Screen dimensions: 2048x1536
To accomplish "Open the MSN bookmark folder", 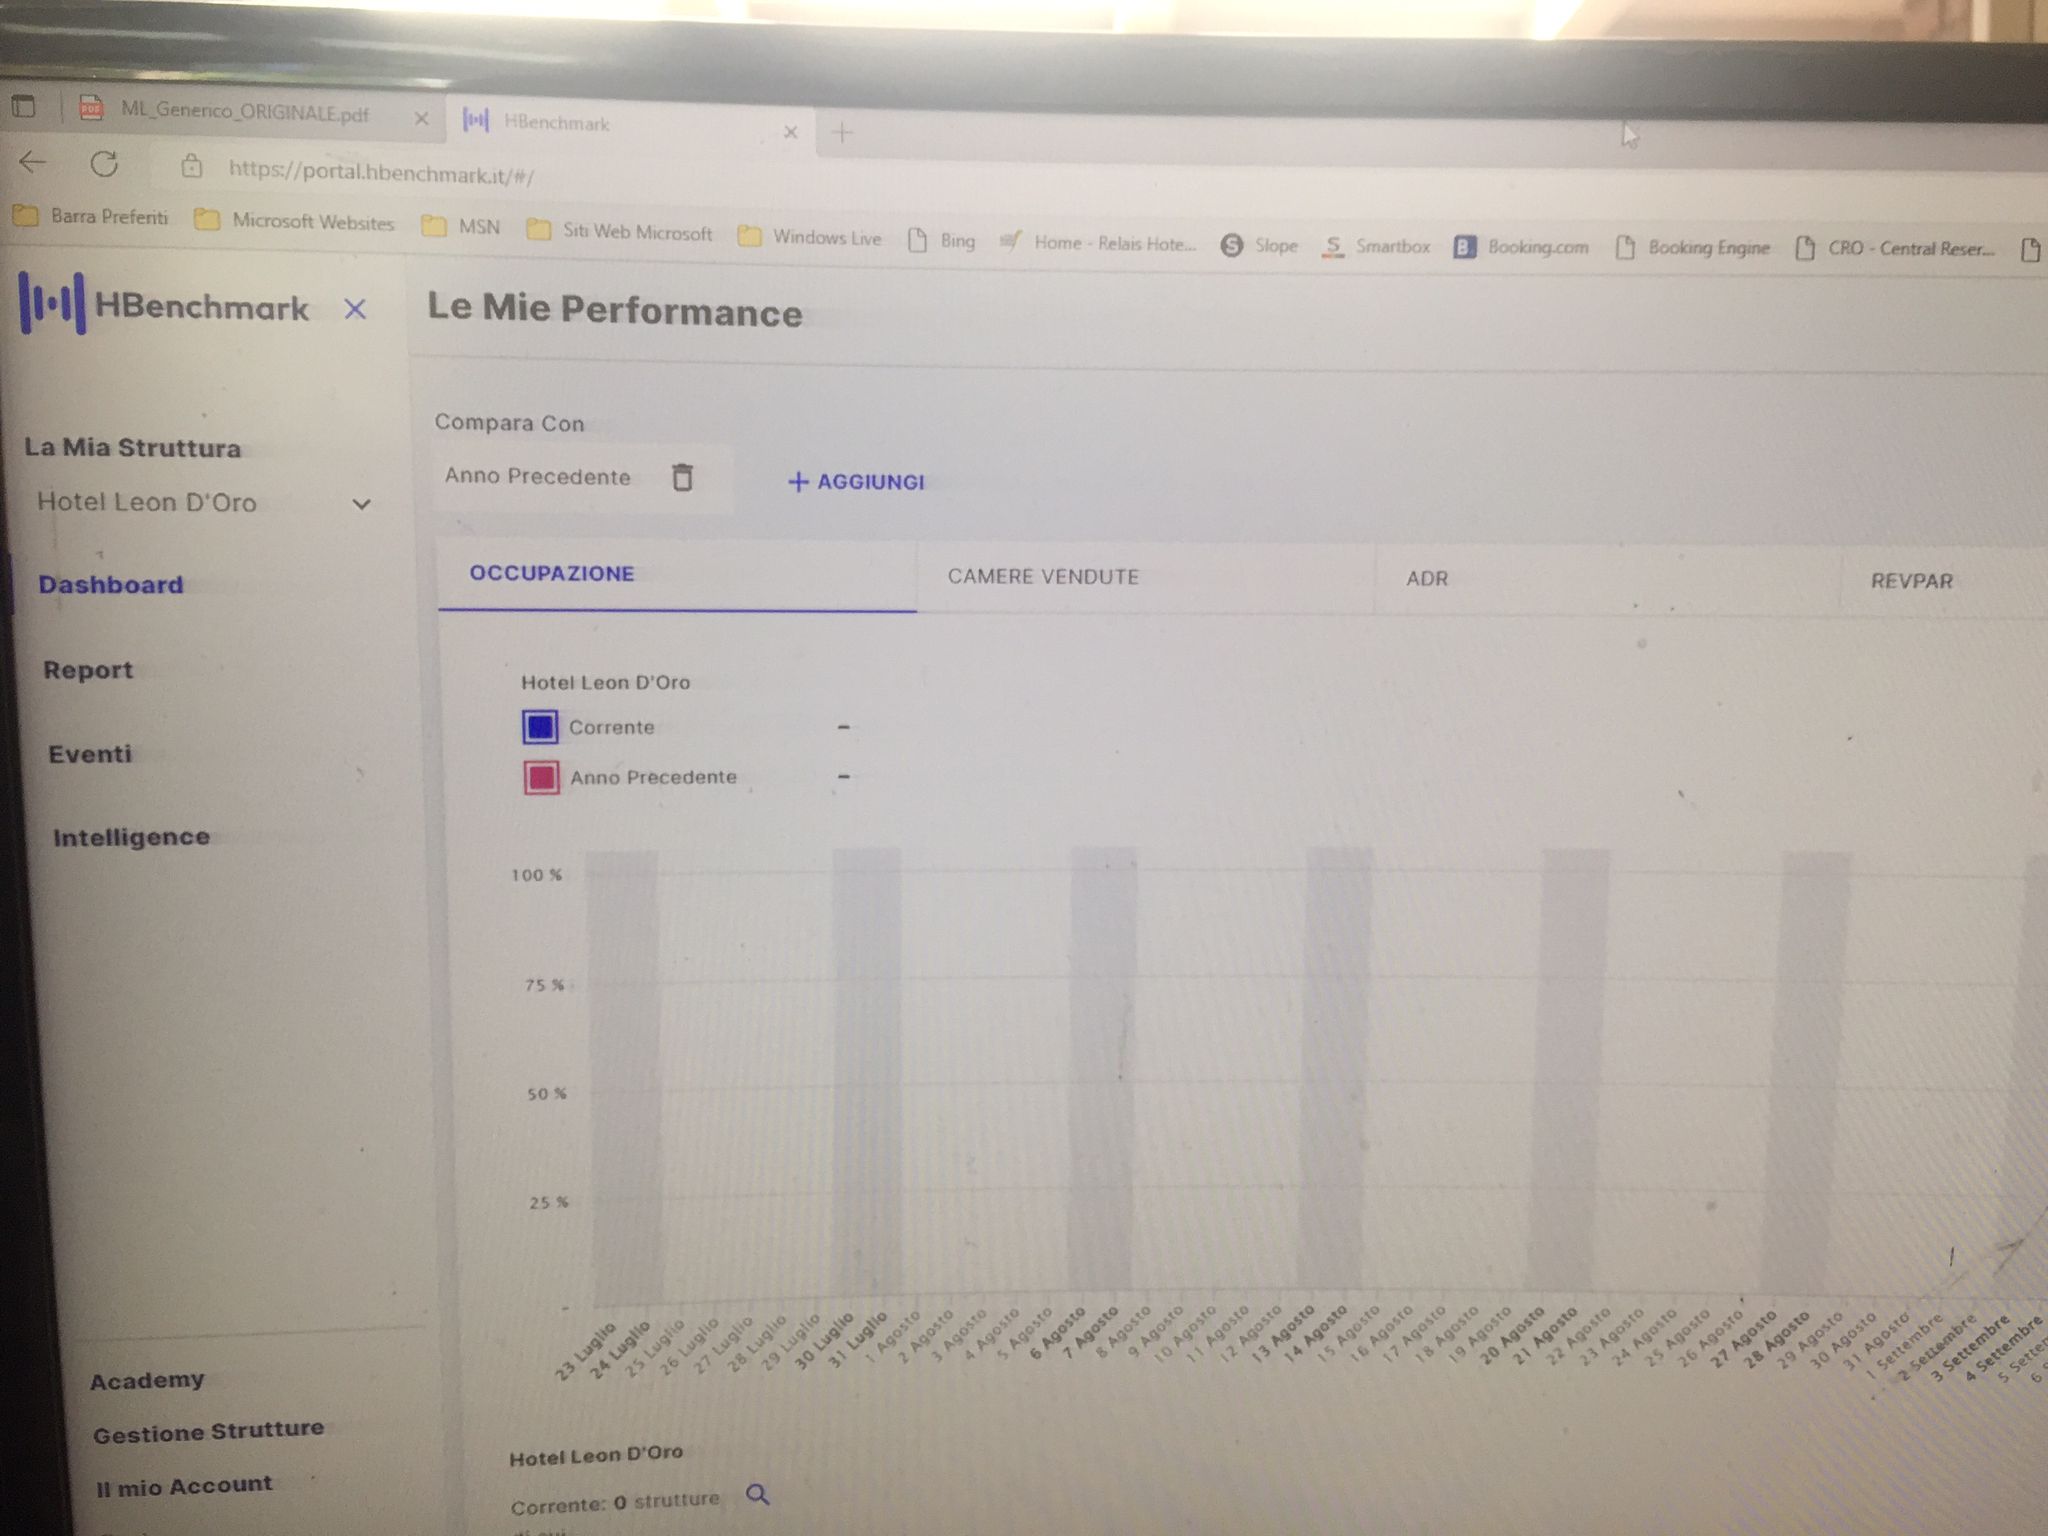I will (x=461, y=227).
